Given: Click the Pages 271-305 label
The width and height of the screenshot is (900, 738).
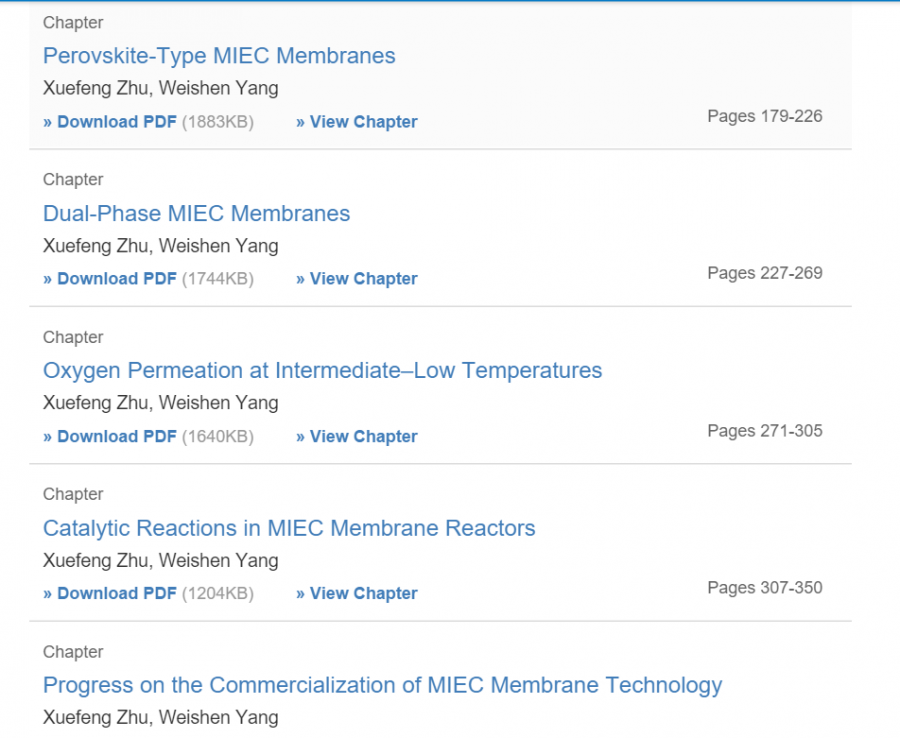Looking at the screenshot, I should 764,431.
